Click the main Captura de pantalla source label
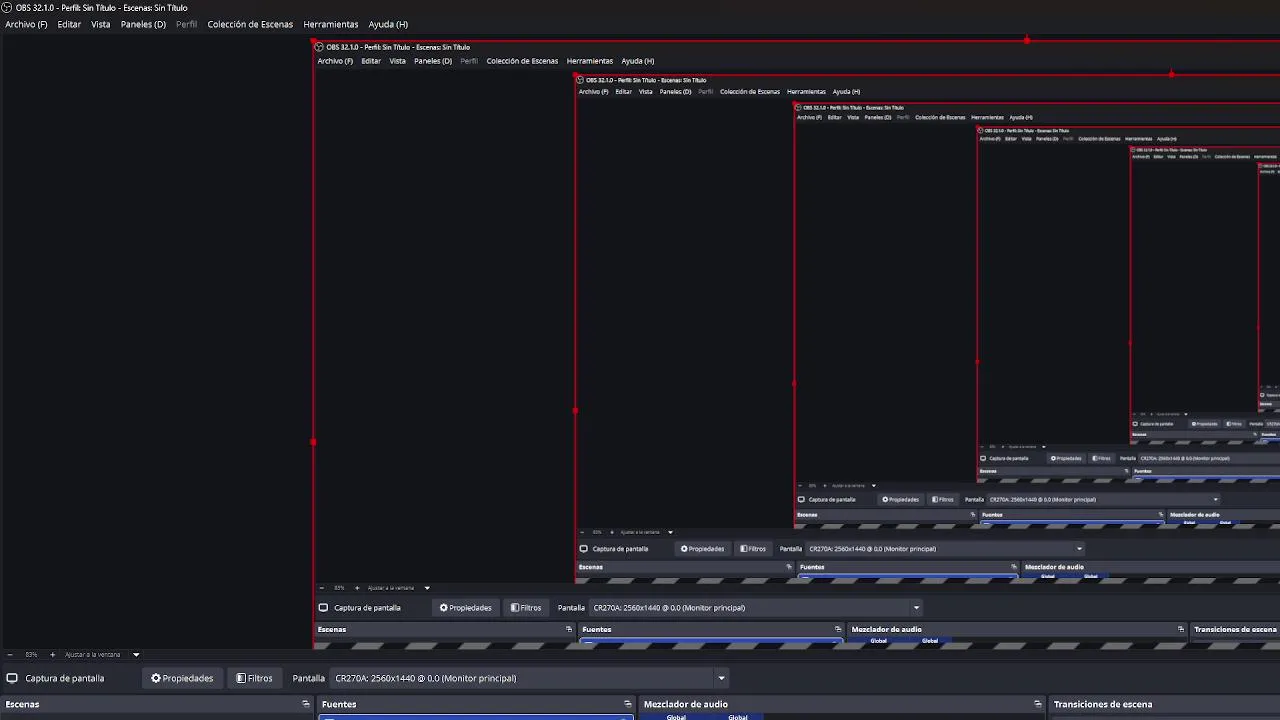Screen dimensions: 1280x720 [x=65, y=678]
